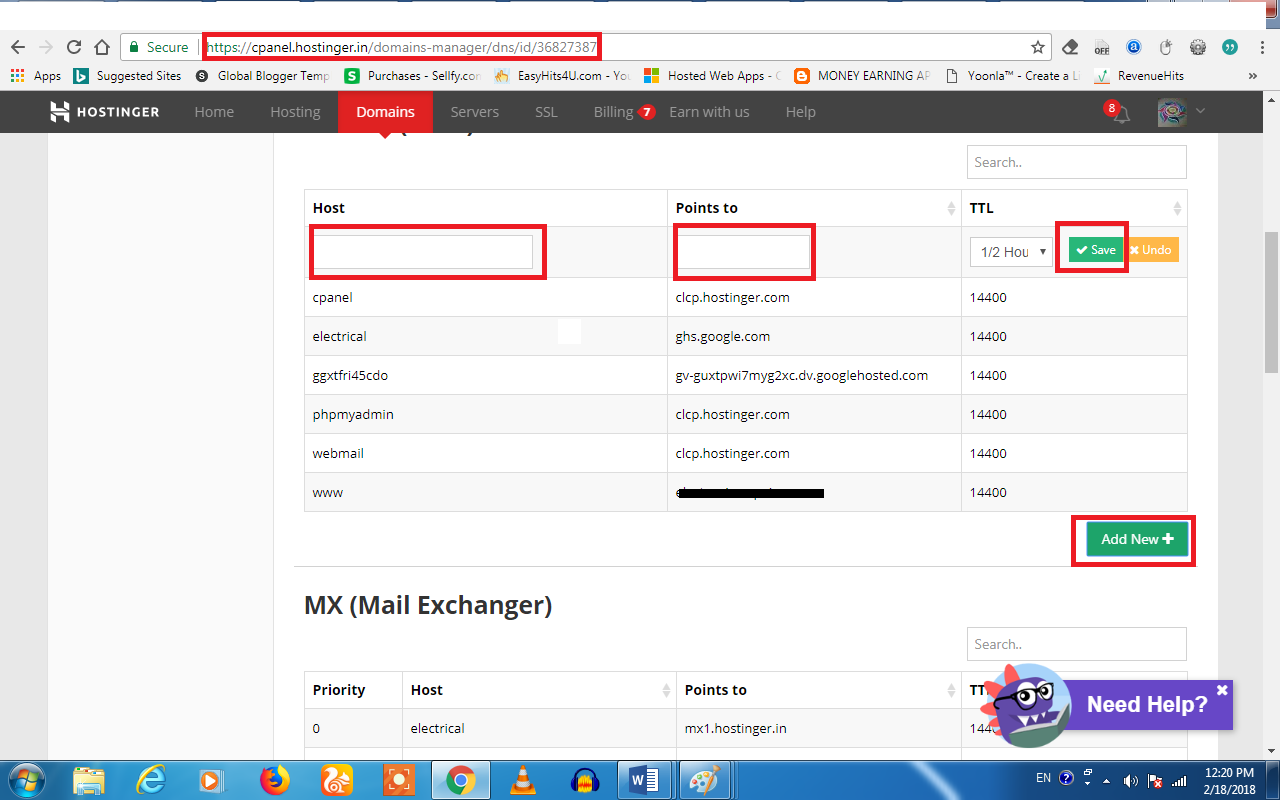This screenshot has width=1280, height=800.
Task: Open the Alexa 'a' extension icon
Action: (x=1133, y=47)
